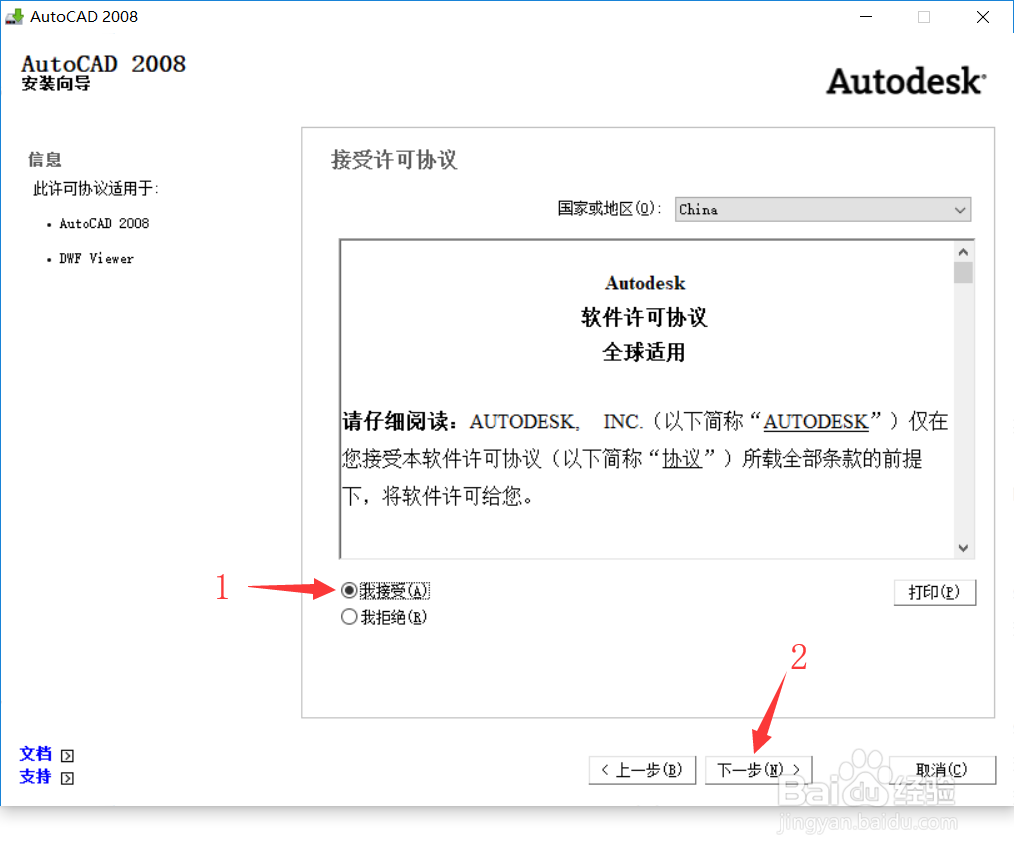This screenshot has width=1014, height=857.
Task: Click the AutoCAD 2008 bullet list item
Action: tap(104, 224)
